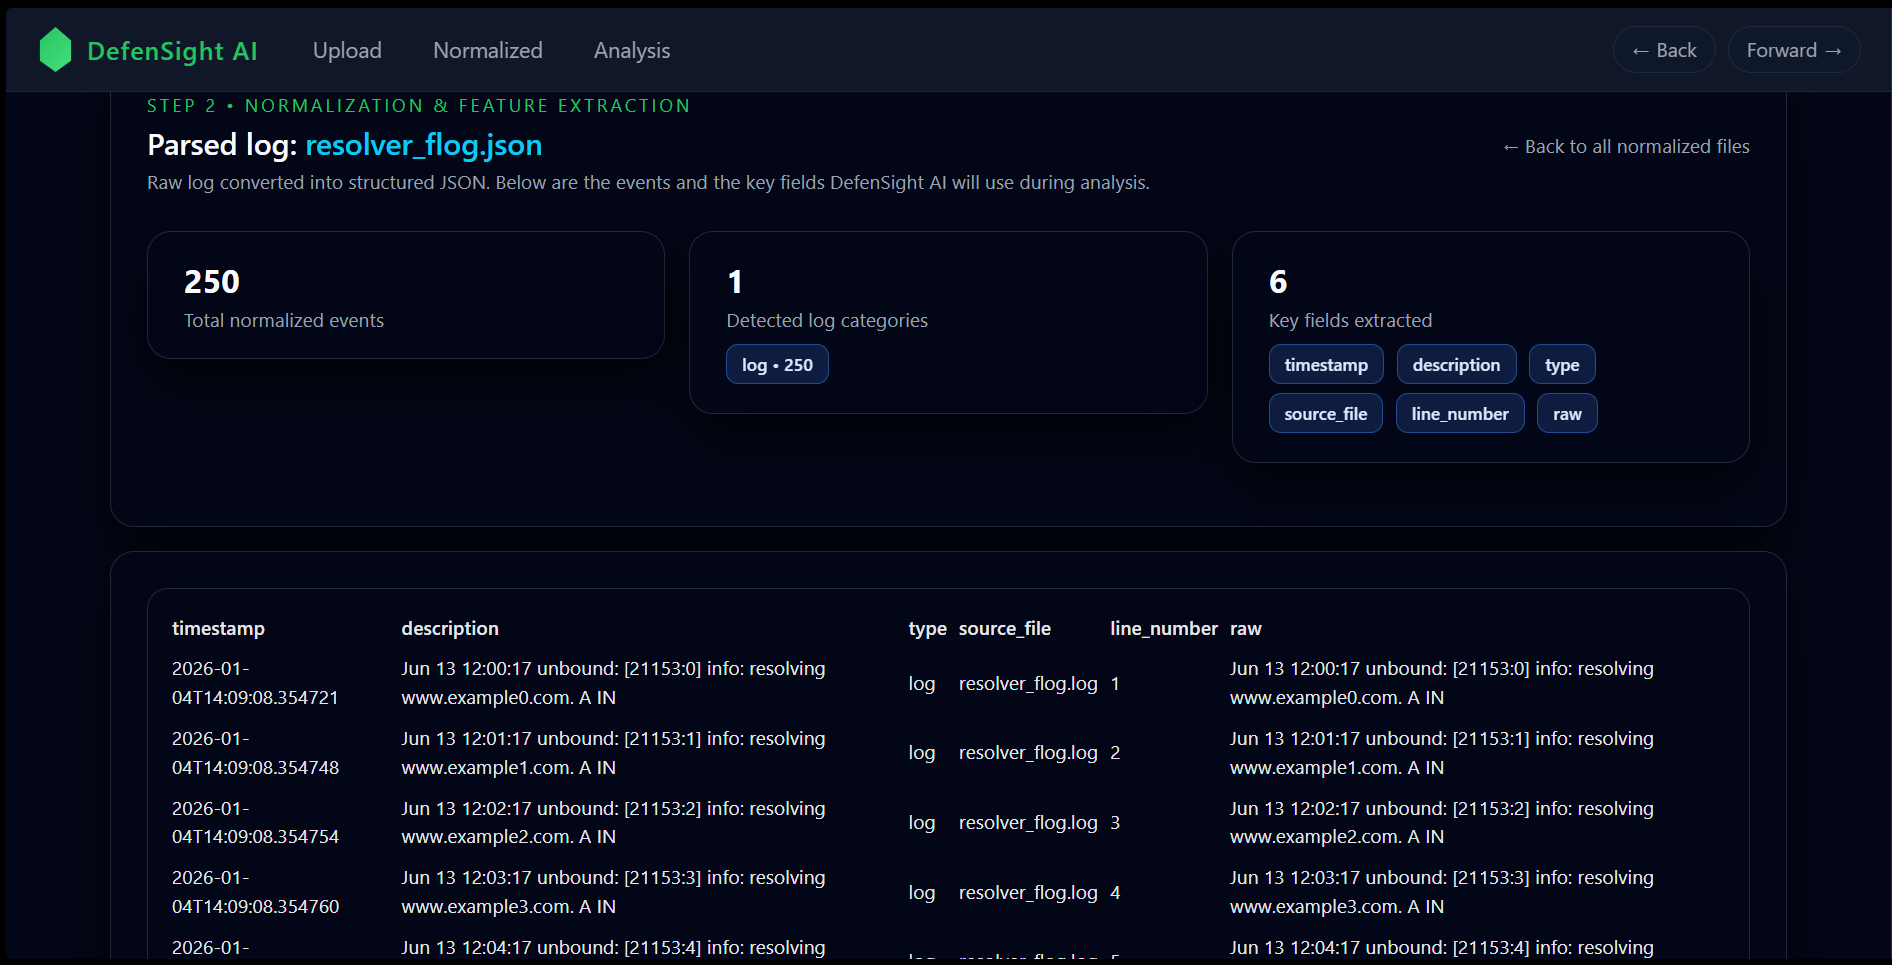Click line number 3 cell
This screenshot has height=965, width=1892.
coord(1115,823)
